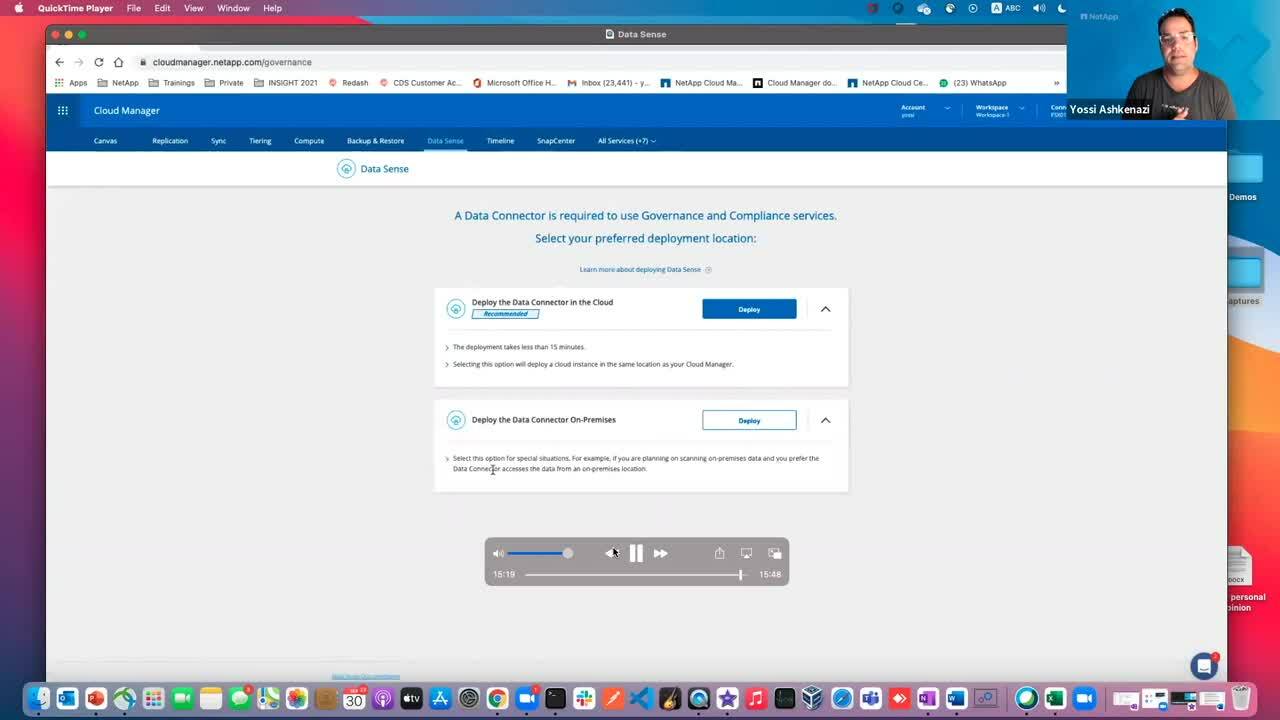This screenshot has height=720, width=1280.
Task: Open the Backup & Restore tab
Action: (375, 141)
